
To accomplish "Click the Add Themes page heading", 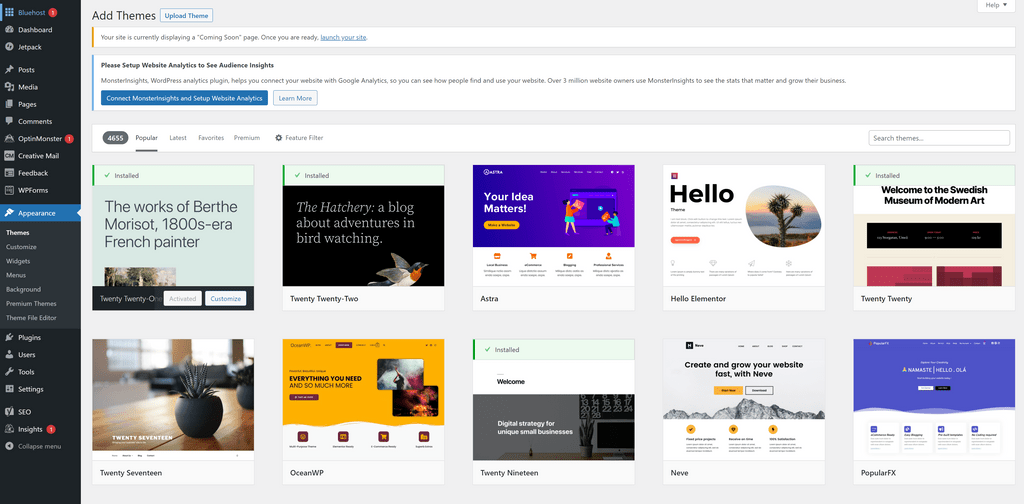I will tap(124, 16).
